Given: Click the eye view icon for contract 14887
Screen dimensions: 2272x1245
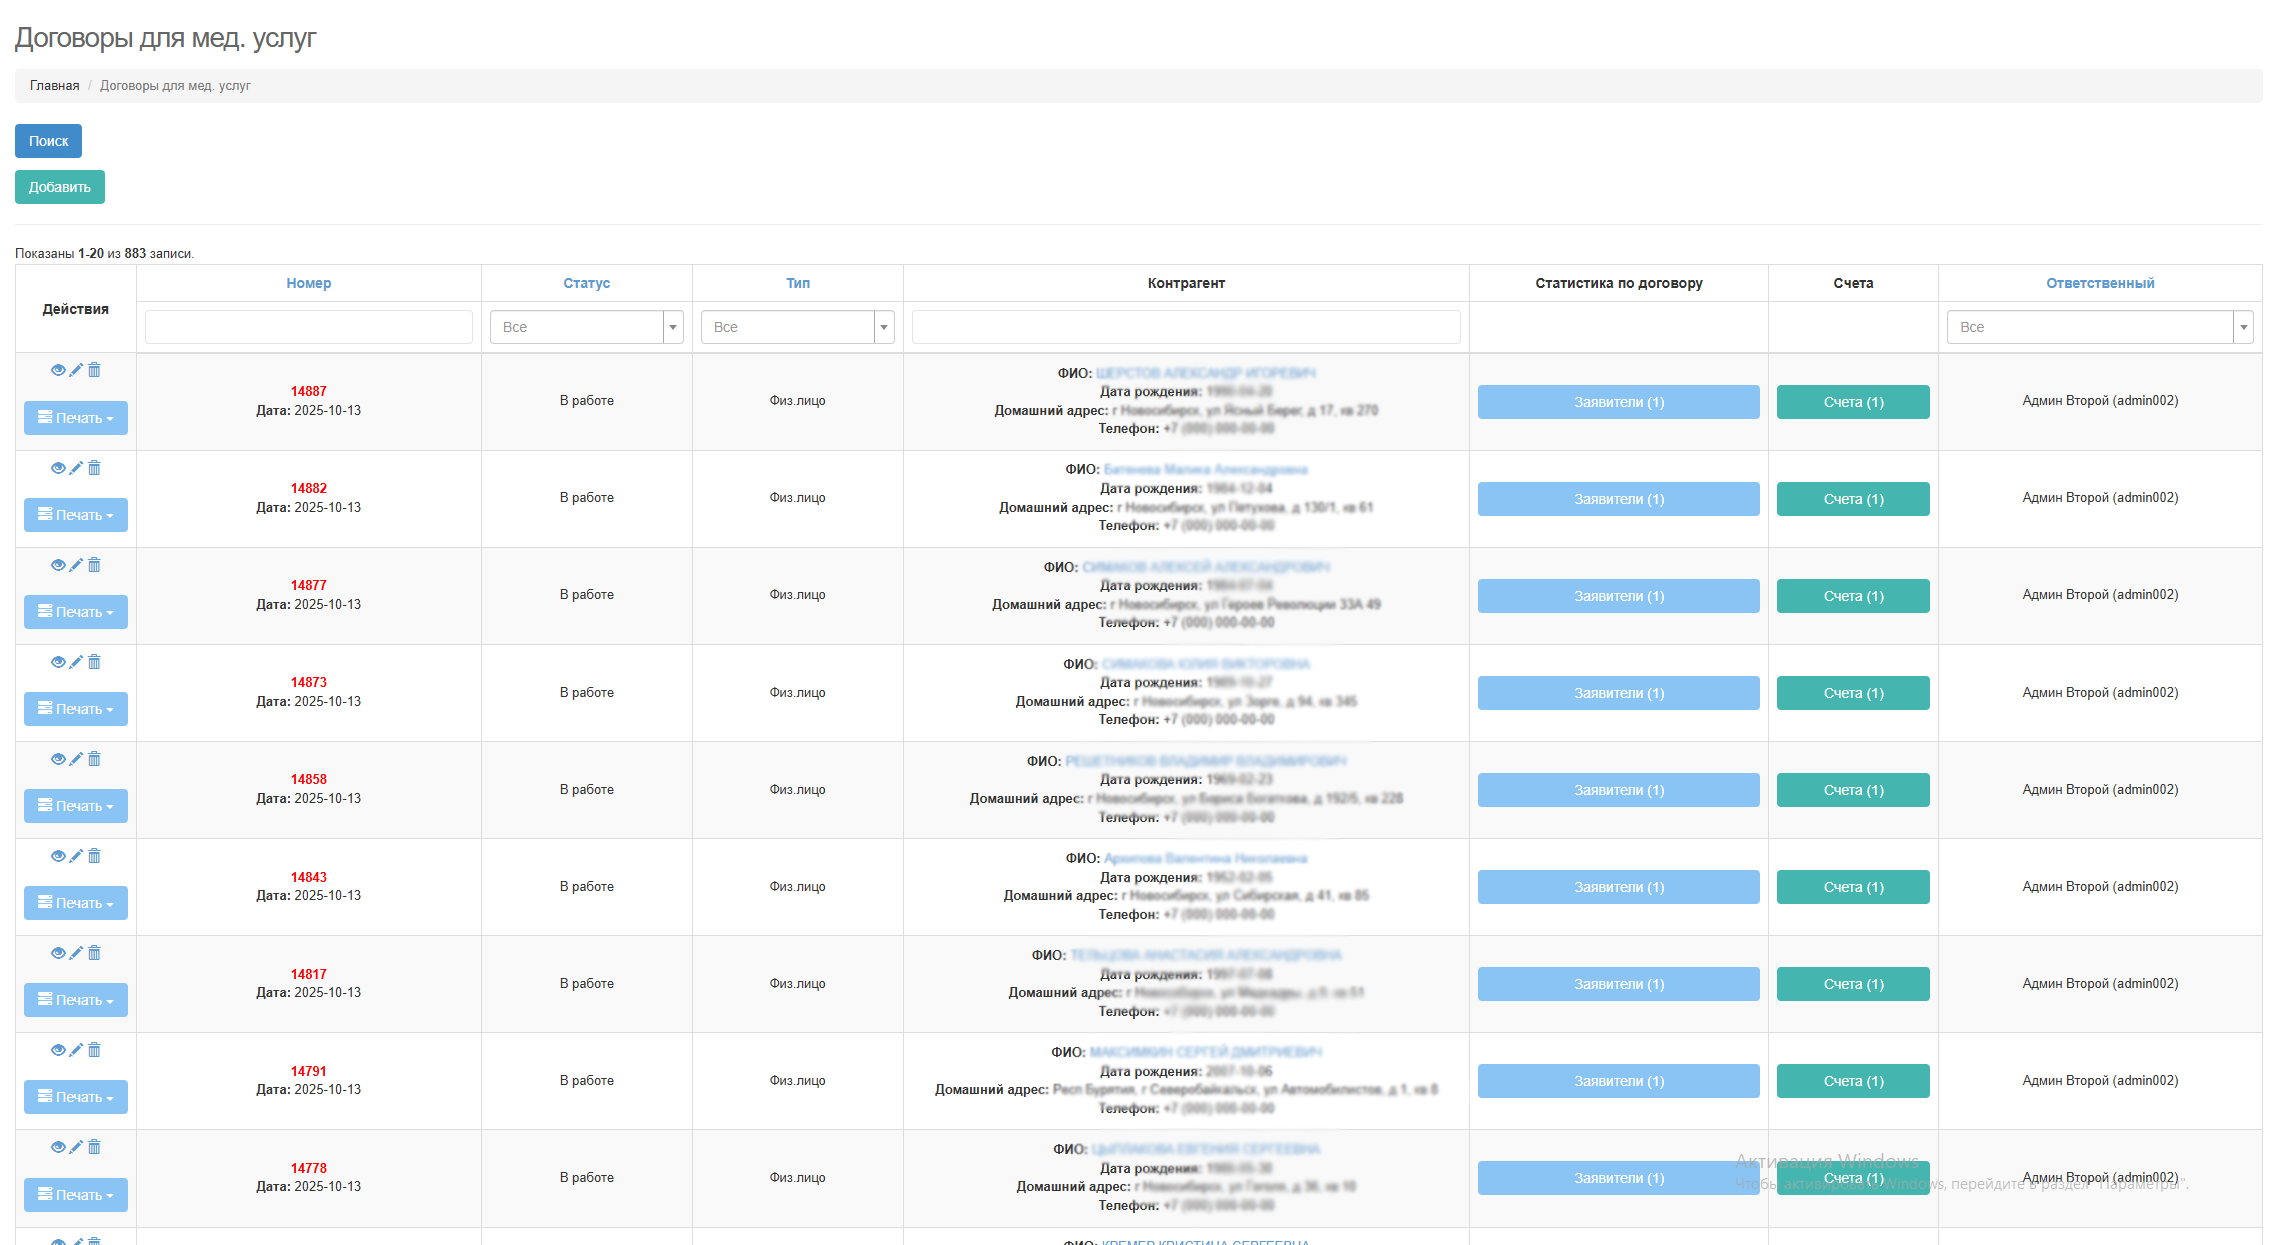Looking at the screenshot, I should pos(58,370).
